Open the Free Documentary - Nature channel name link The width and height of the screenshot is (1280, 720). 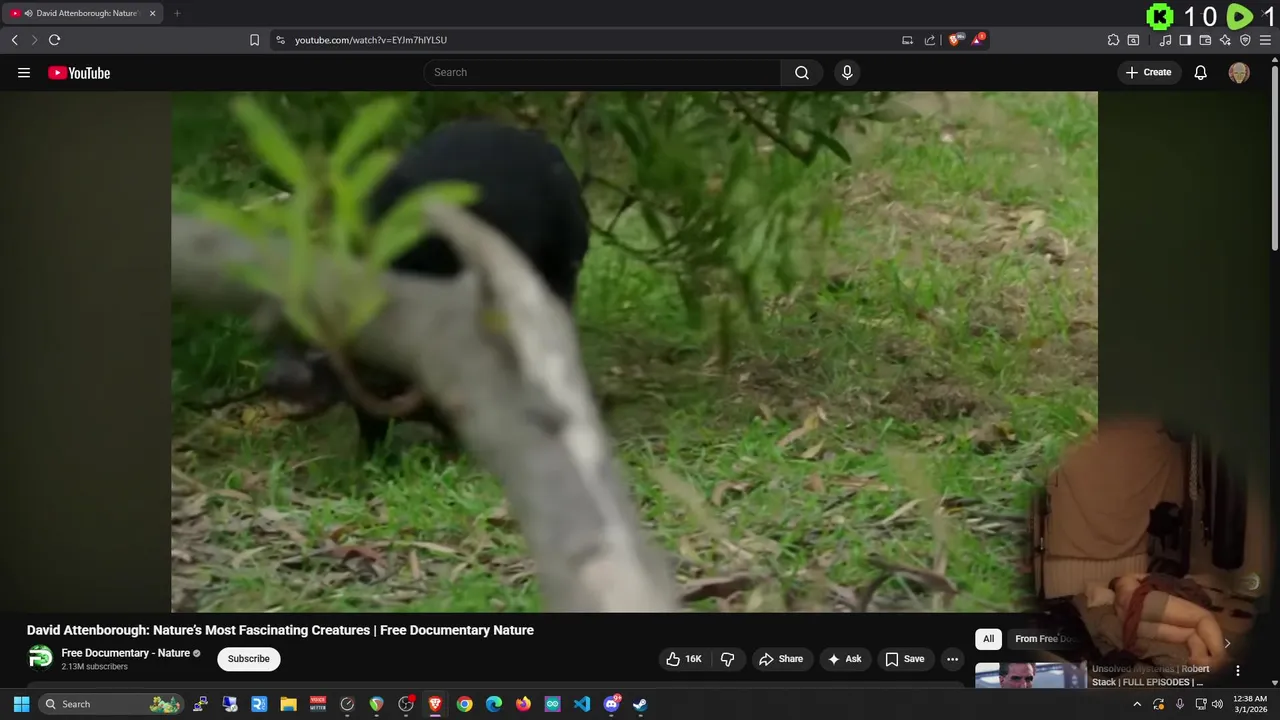125,653
